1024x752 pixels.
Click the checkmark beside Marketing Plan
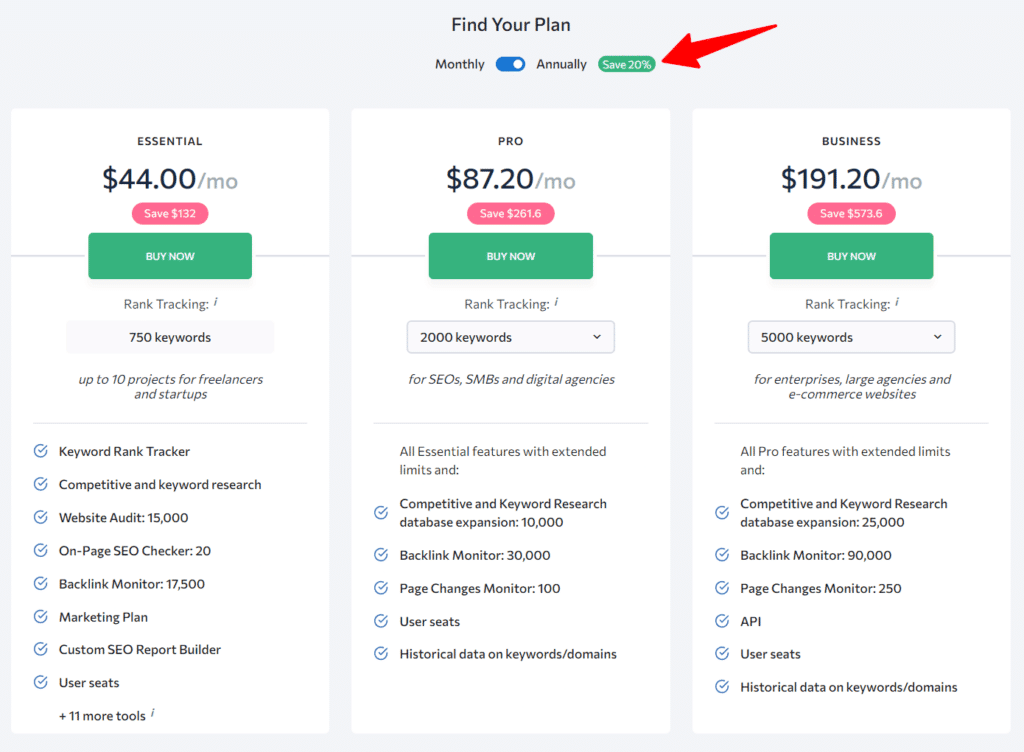40,617
